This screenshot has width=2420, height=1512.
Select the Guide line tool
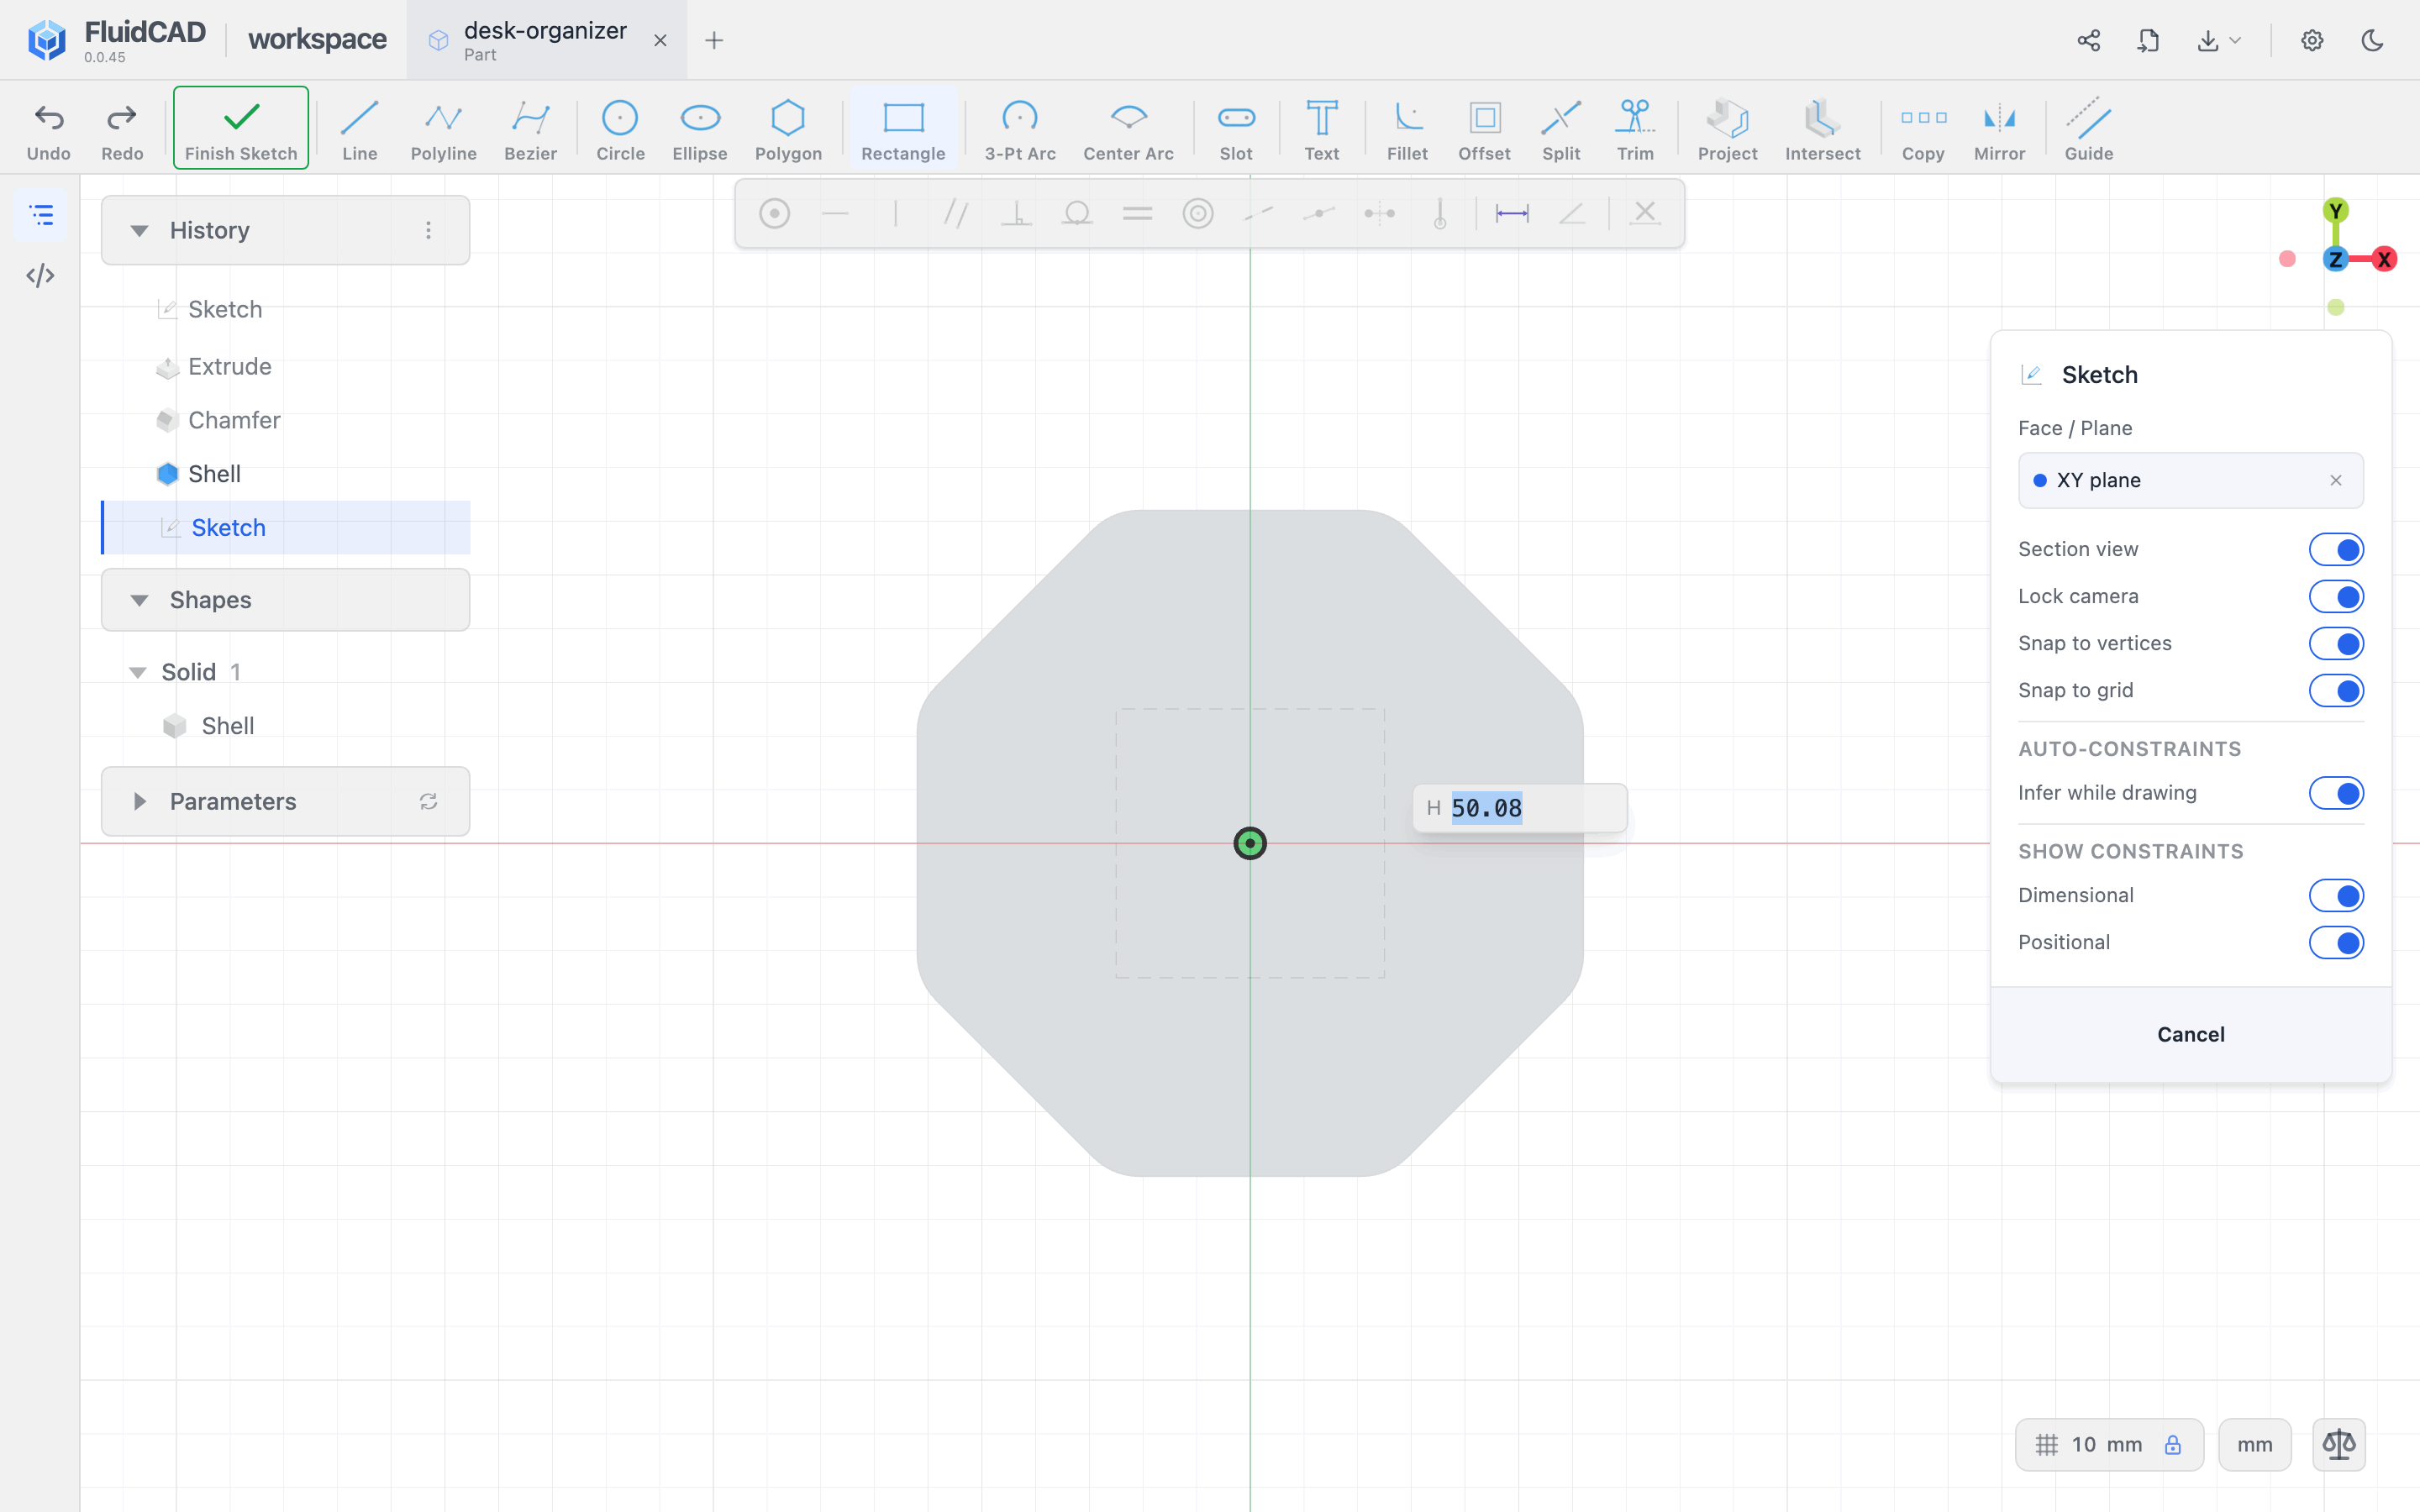click(2088, 129)
